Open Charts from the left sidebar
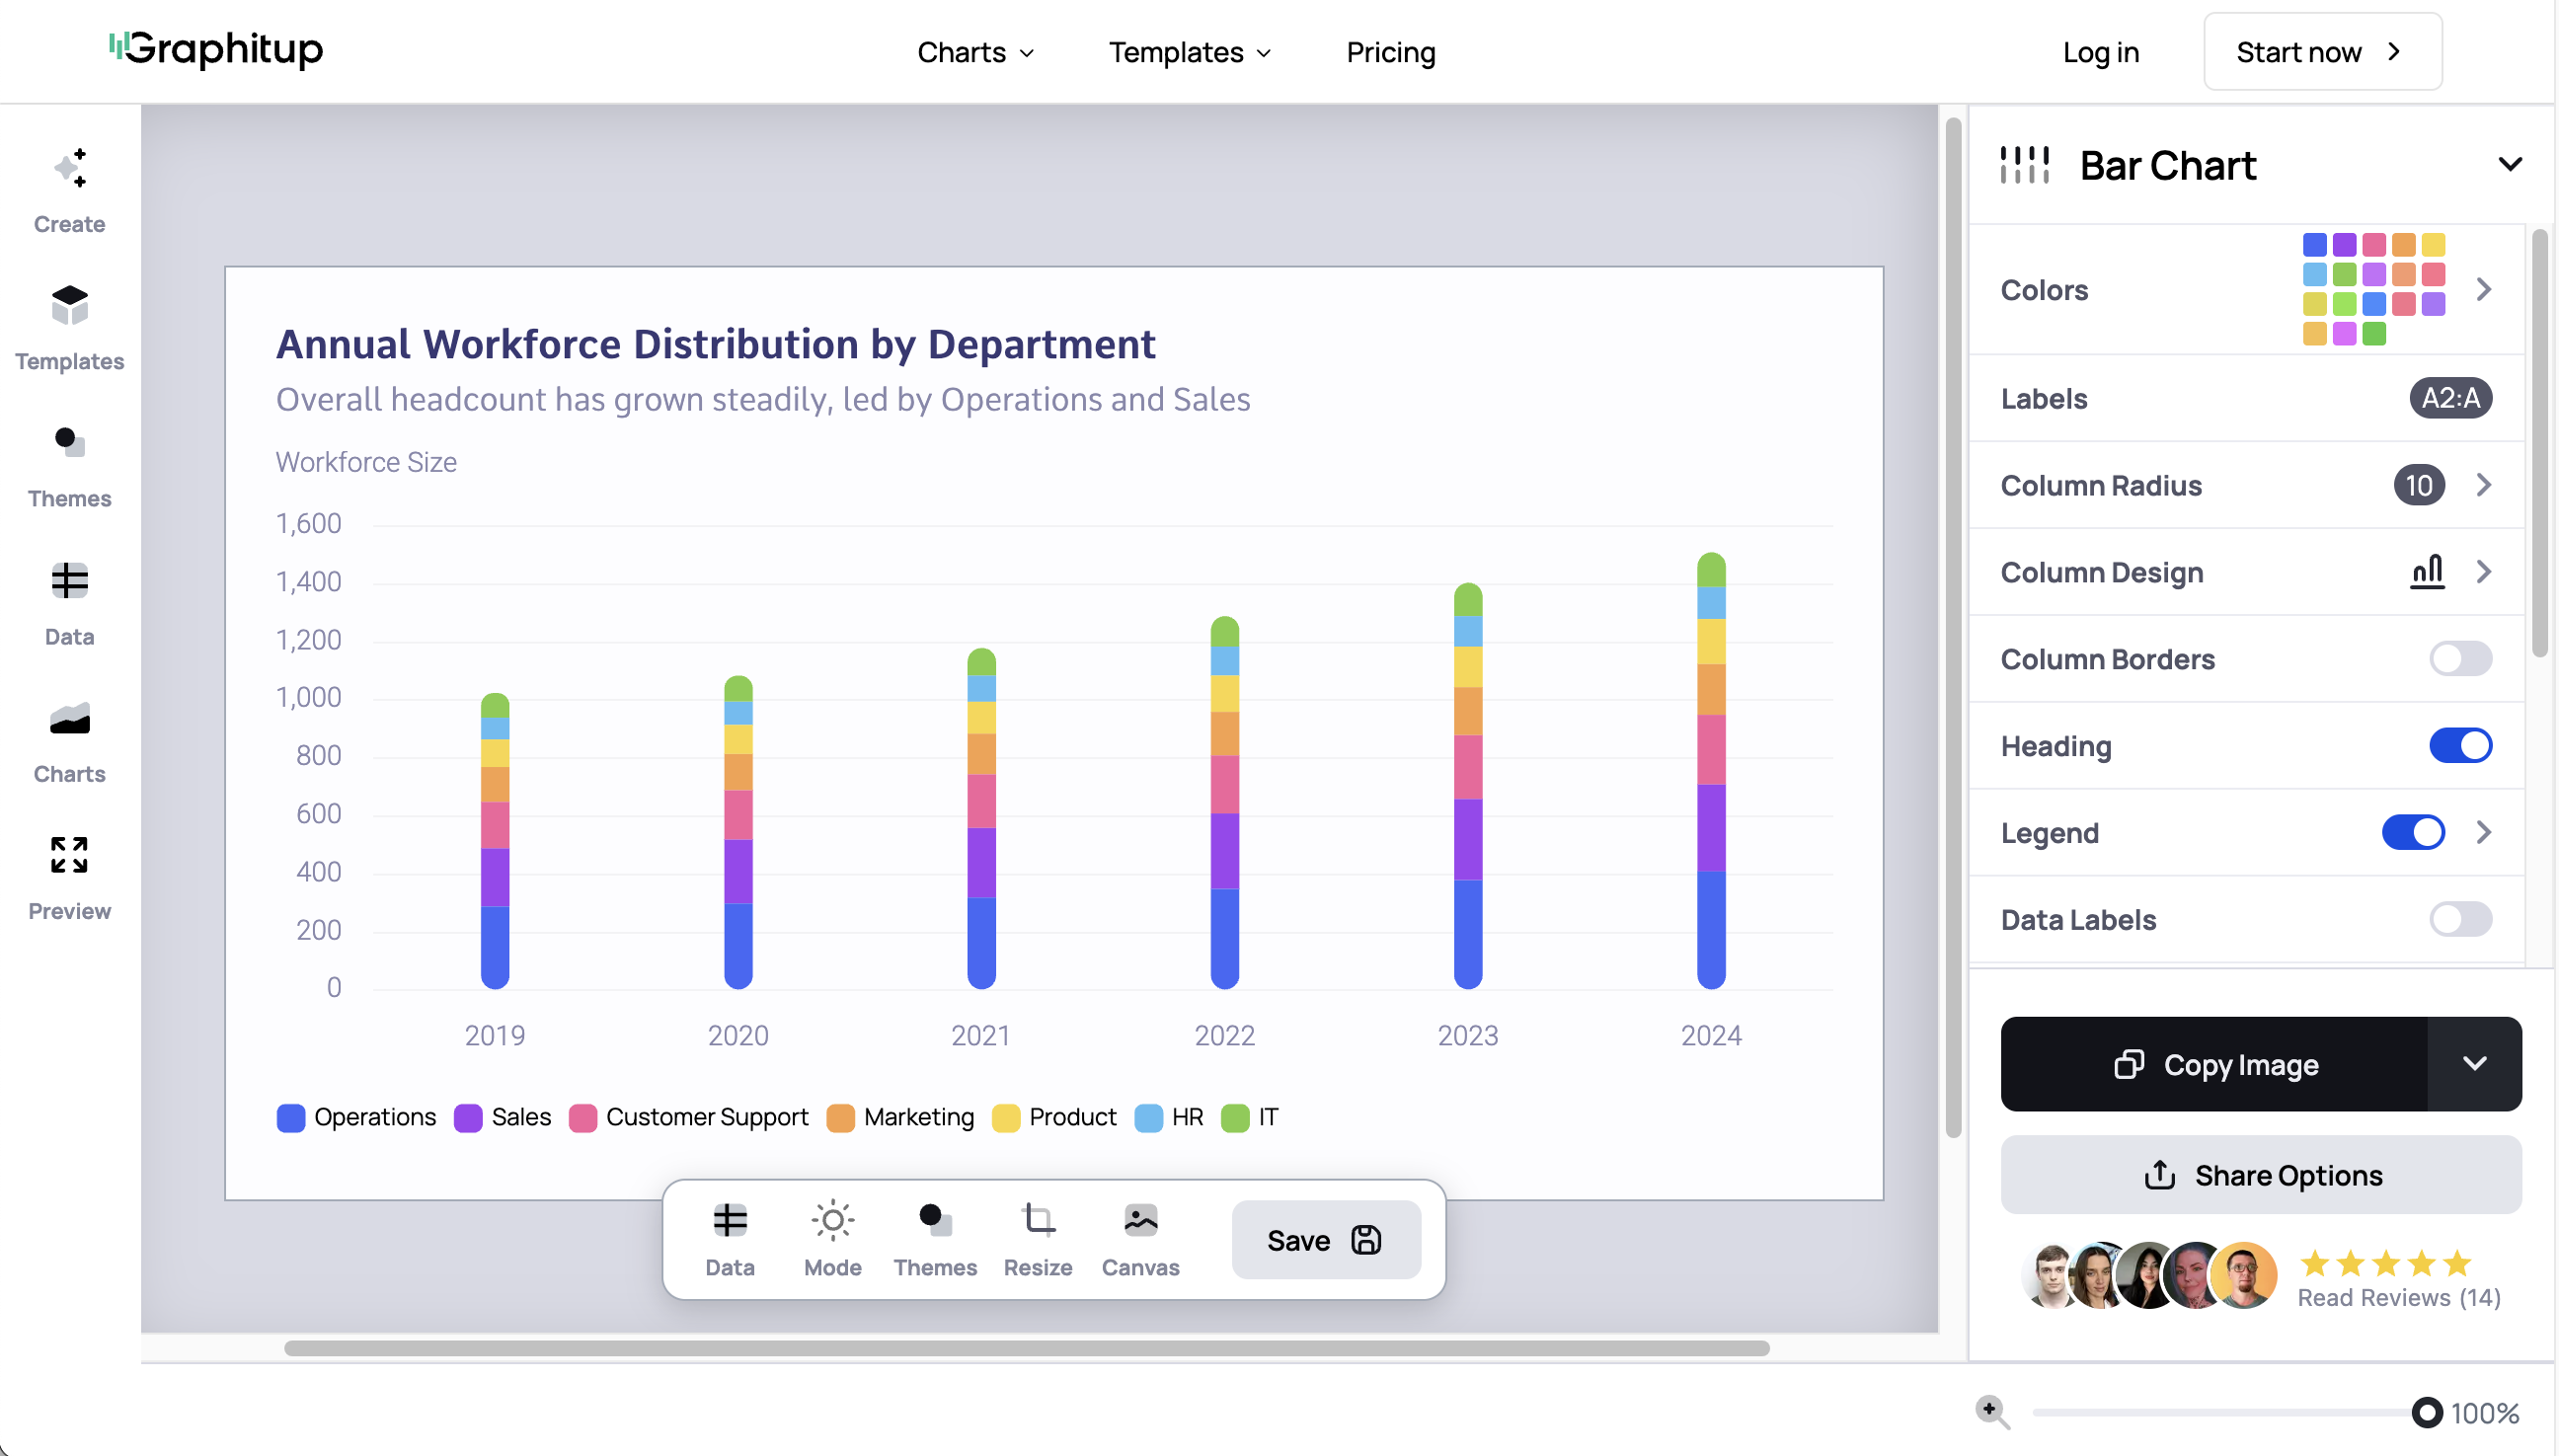The image size is (2559, 1456). click(x=68, y=737)
